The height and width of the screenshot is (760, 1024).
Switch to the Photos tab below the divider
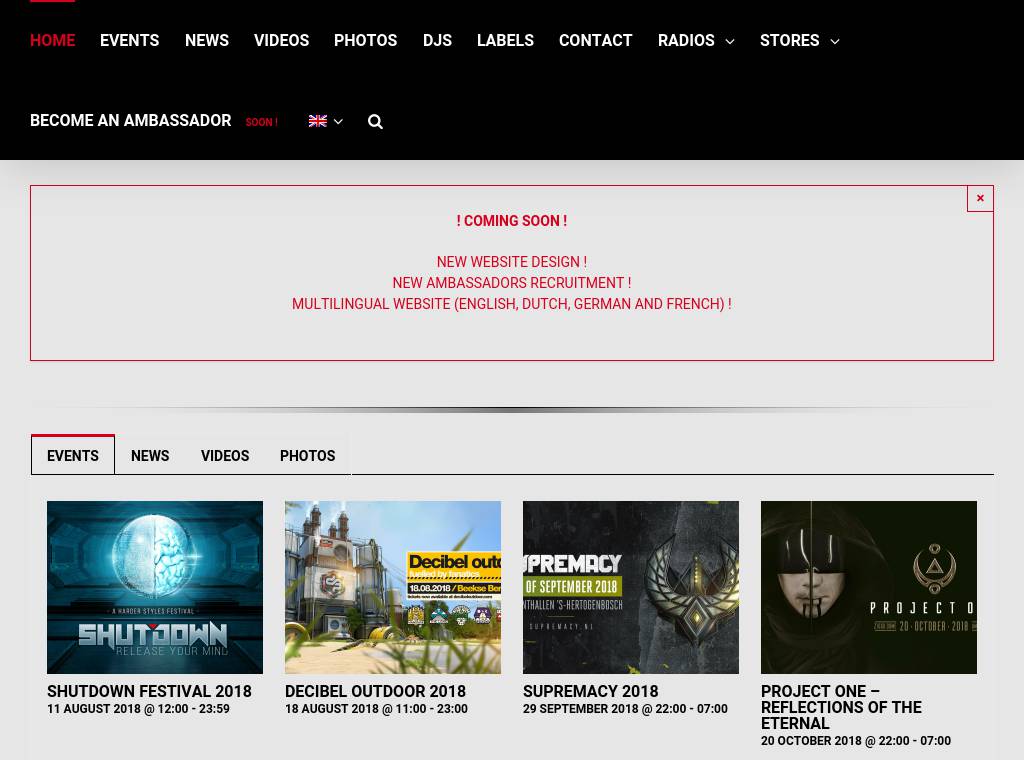coord(308,456)
